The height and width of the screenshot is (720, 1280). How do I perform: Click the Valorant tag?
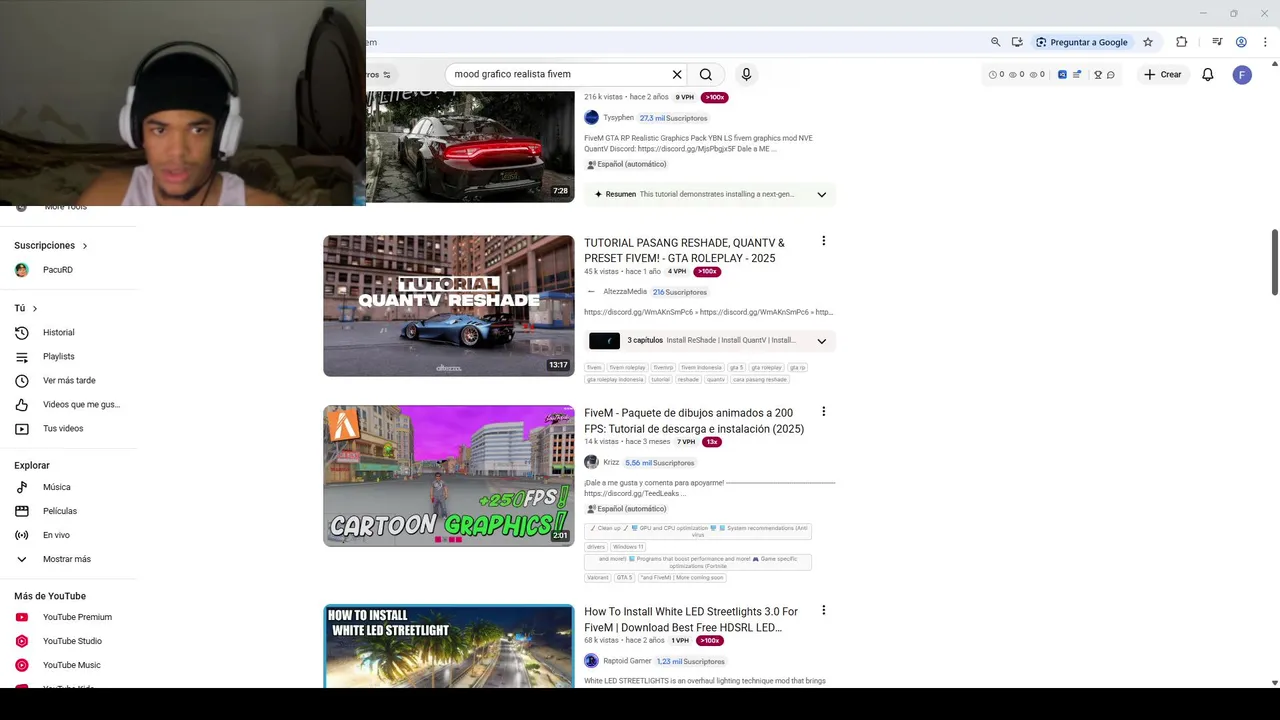(x=597, y=577)
